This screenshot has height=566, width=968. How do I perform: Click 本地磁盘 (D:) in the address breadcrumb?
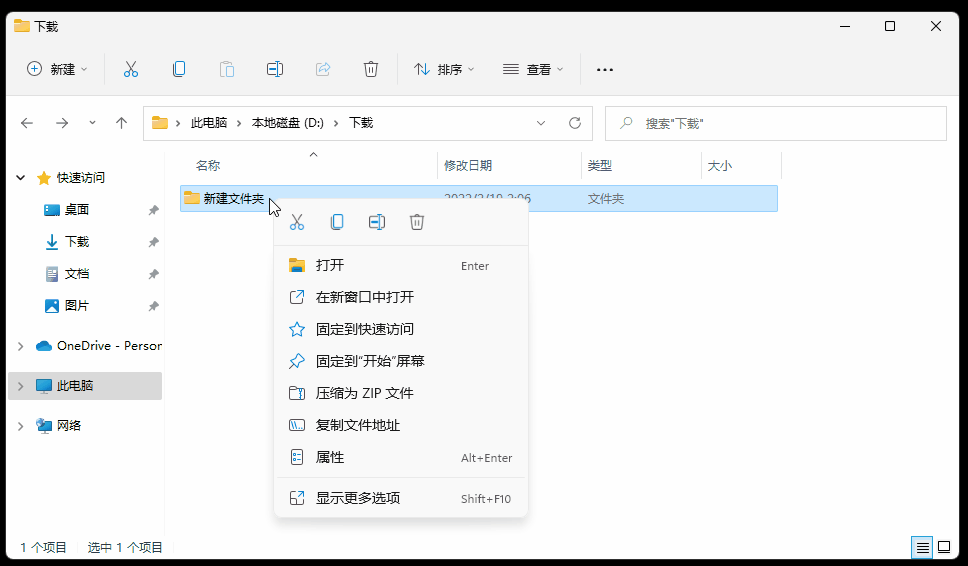click(x=288, y=123)
